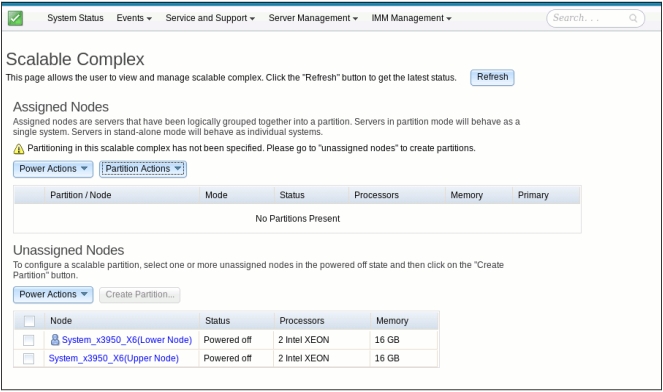Image resolution: width=663 pixels, height=392 pixels.
Task: Expand Power Actions under Assigned Nodes
Action: pos(53,169)
